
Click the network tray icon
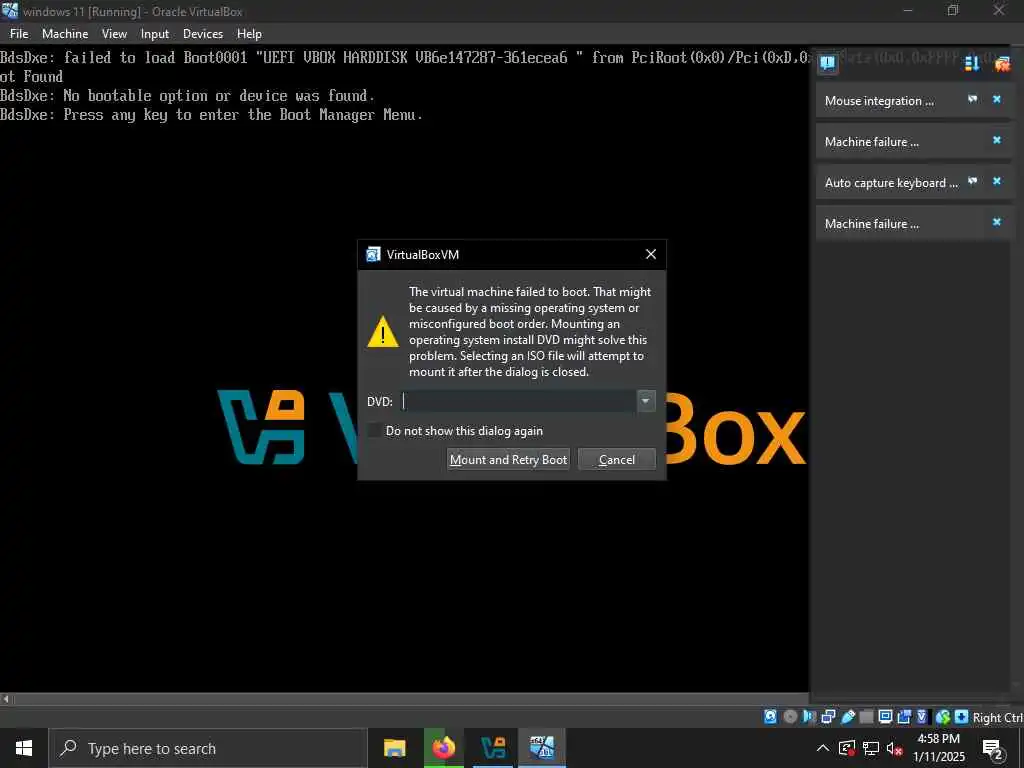coord(871,748)
